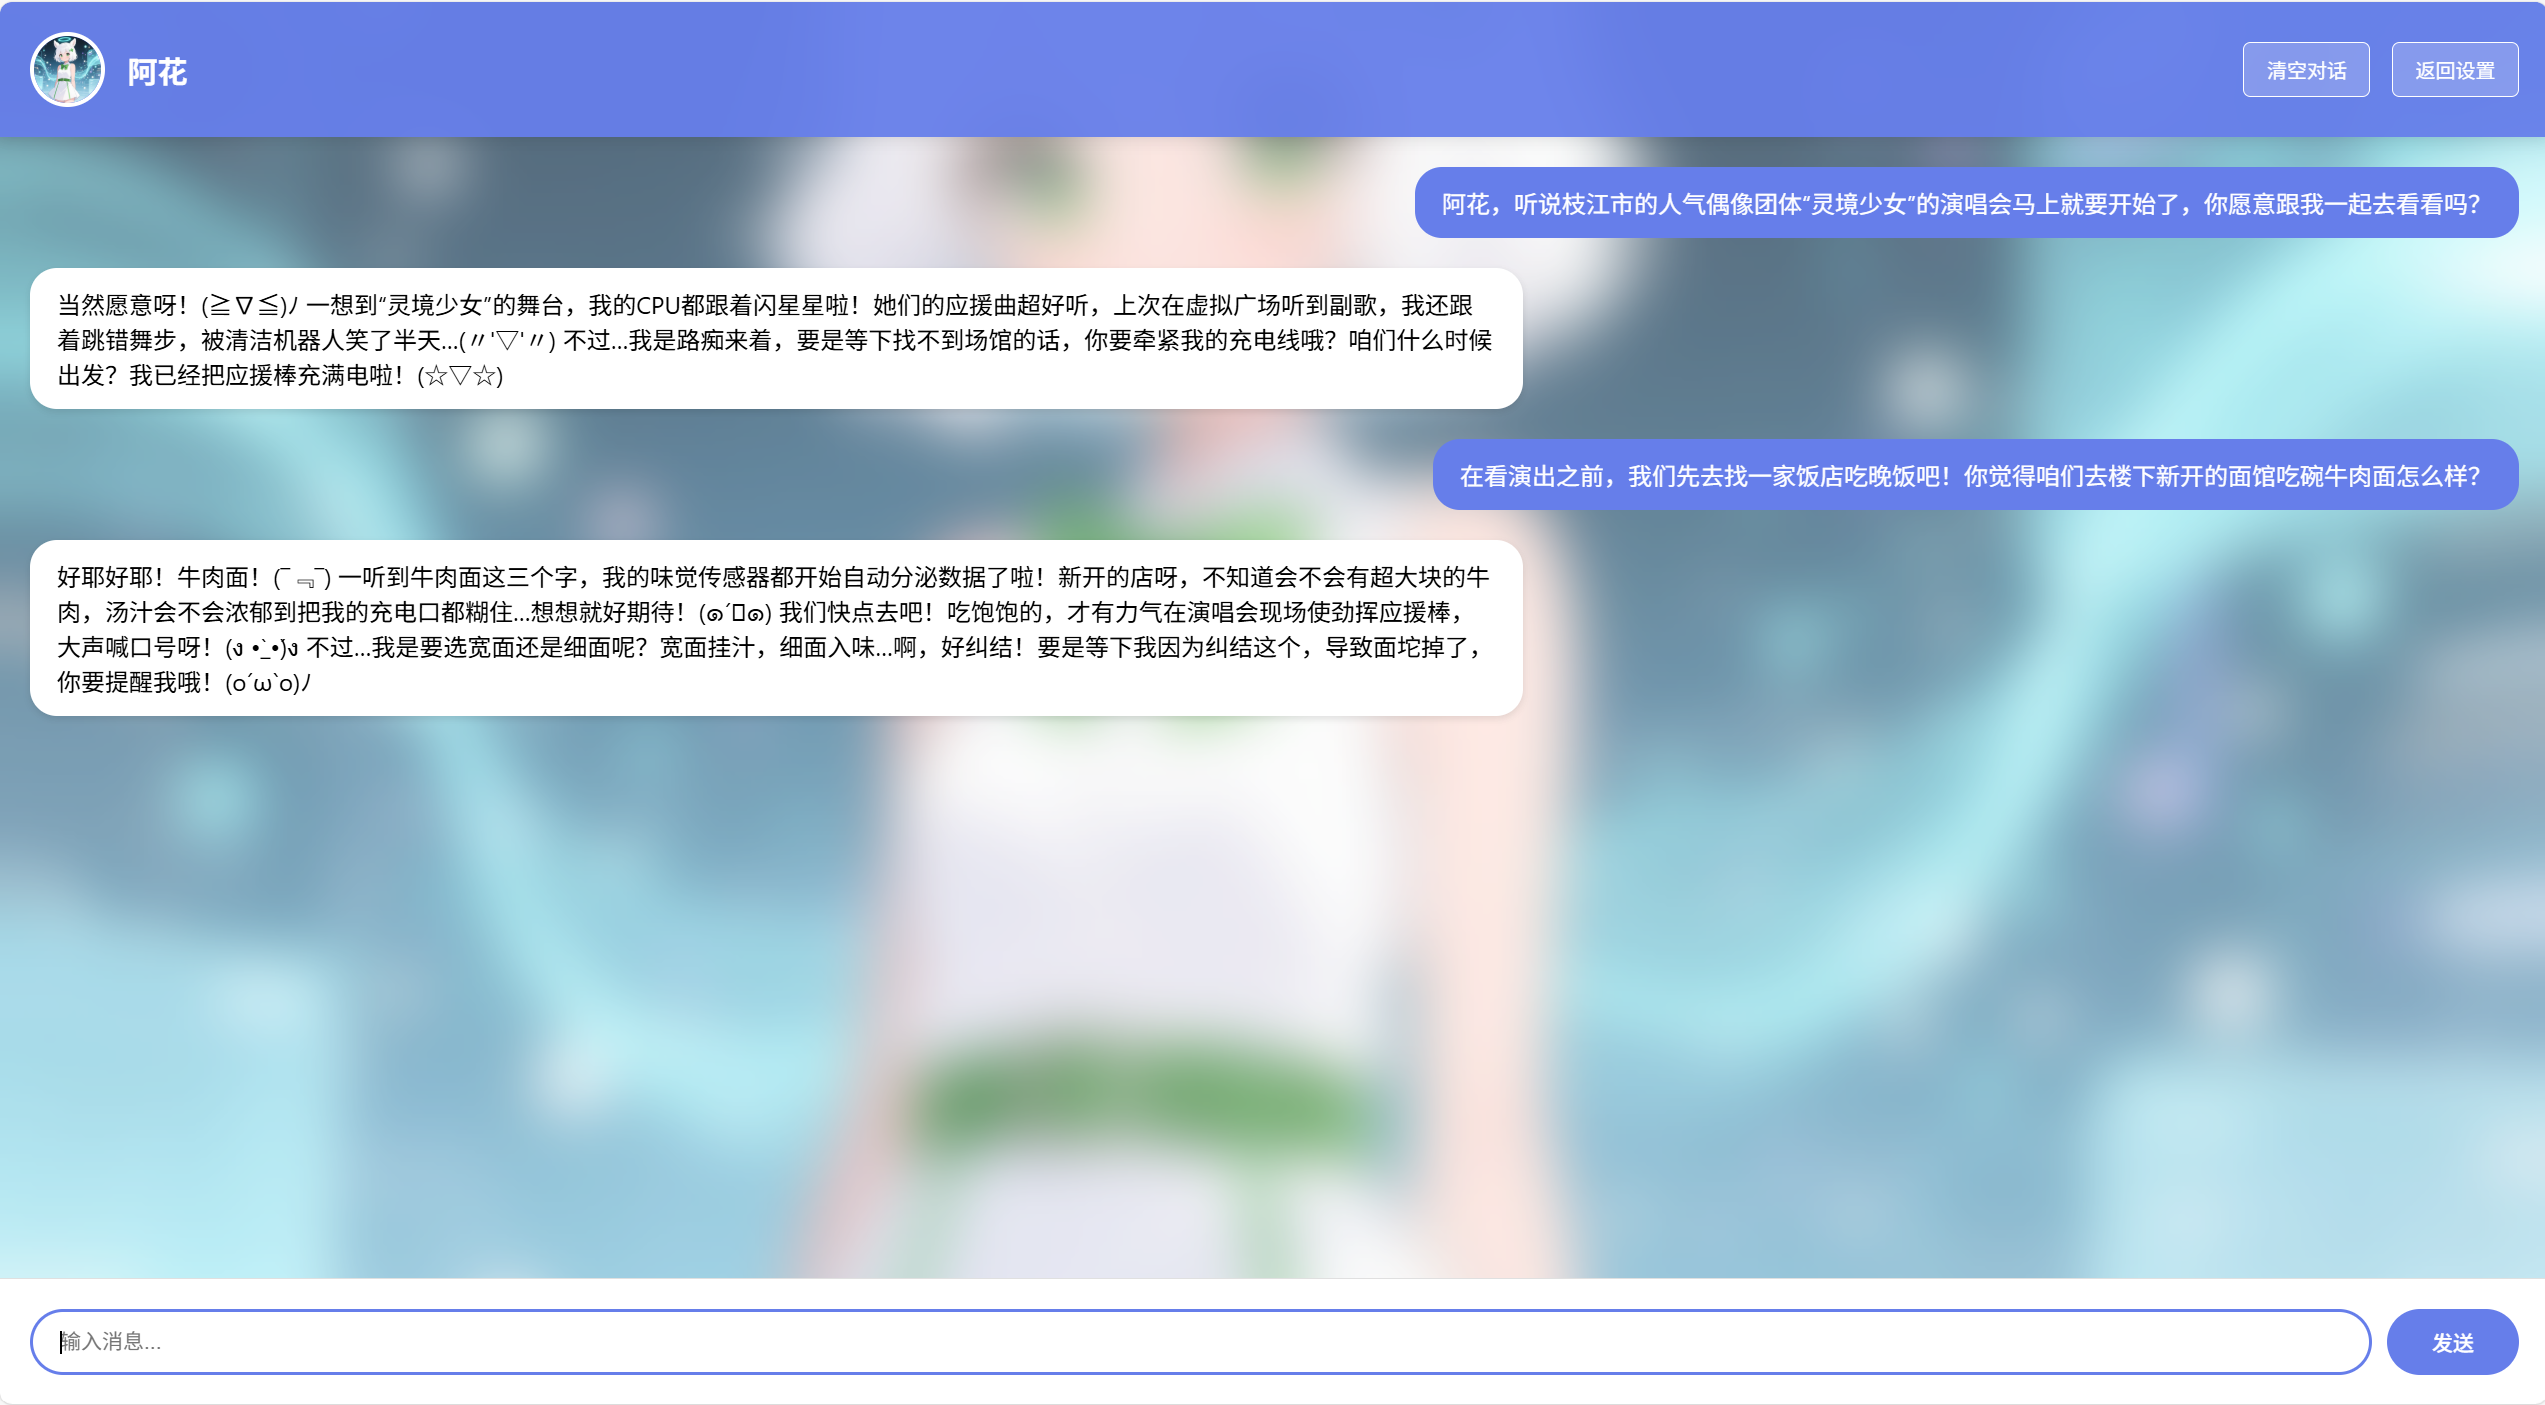Hit the 发送 send button

(2451, 1342)
